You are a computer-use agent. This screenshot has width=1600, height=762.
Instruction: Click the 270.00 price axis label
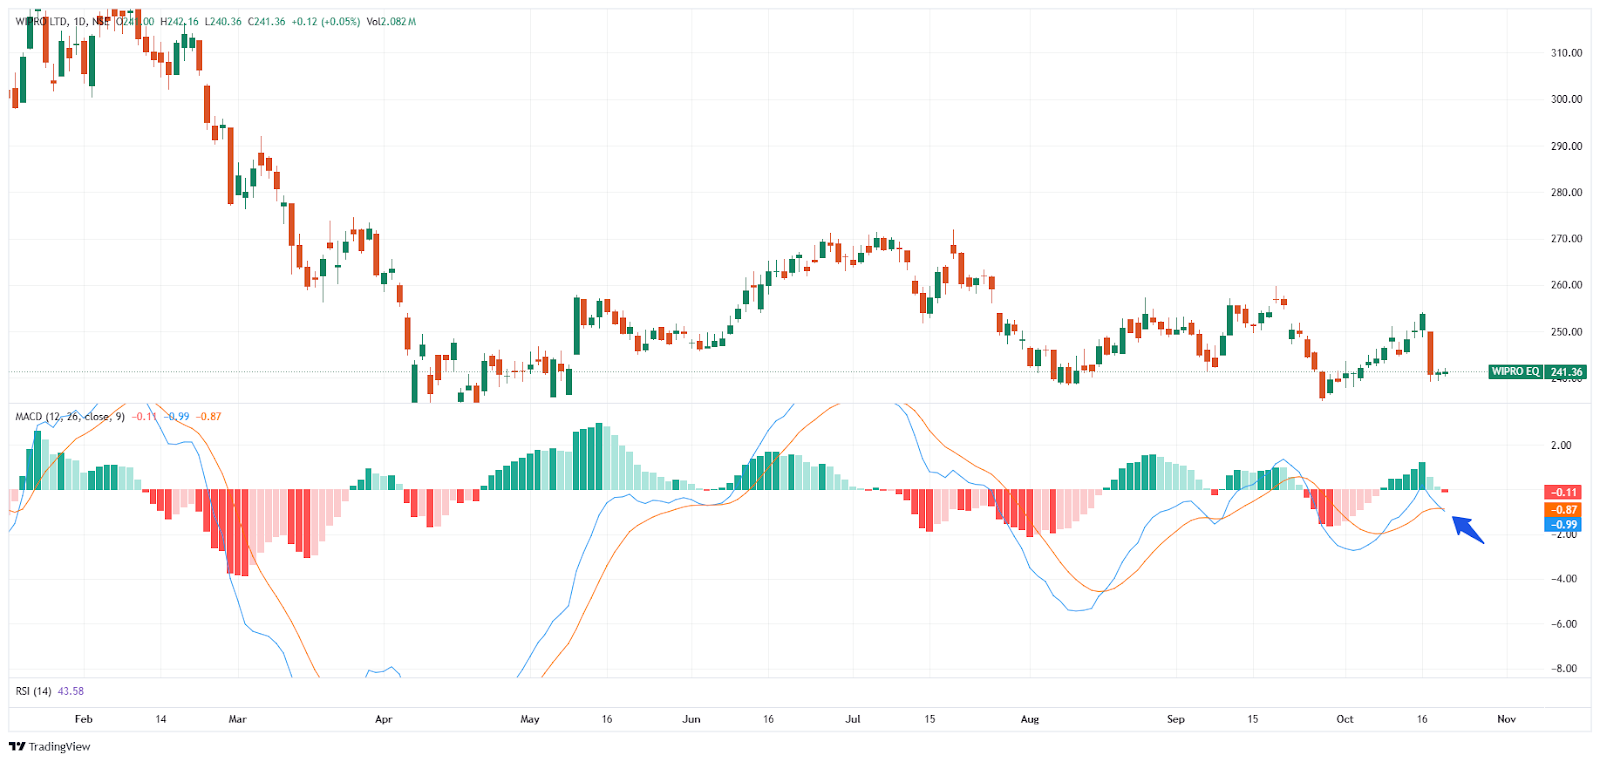(1566, 239)
